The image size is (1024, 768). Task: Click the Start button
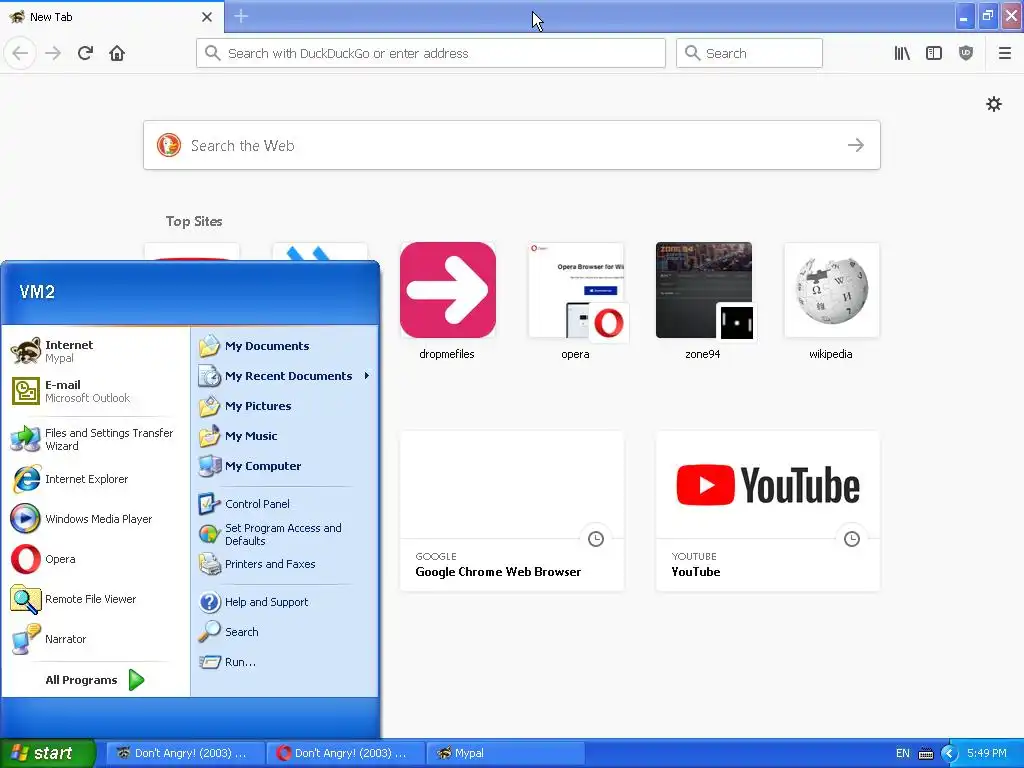48,753
